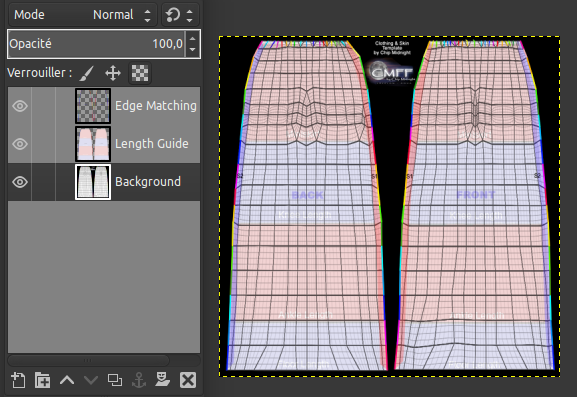Toggle the lock alpha channel checkerboard icon

pos(140,73)
